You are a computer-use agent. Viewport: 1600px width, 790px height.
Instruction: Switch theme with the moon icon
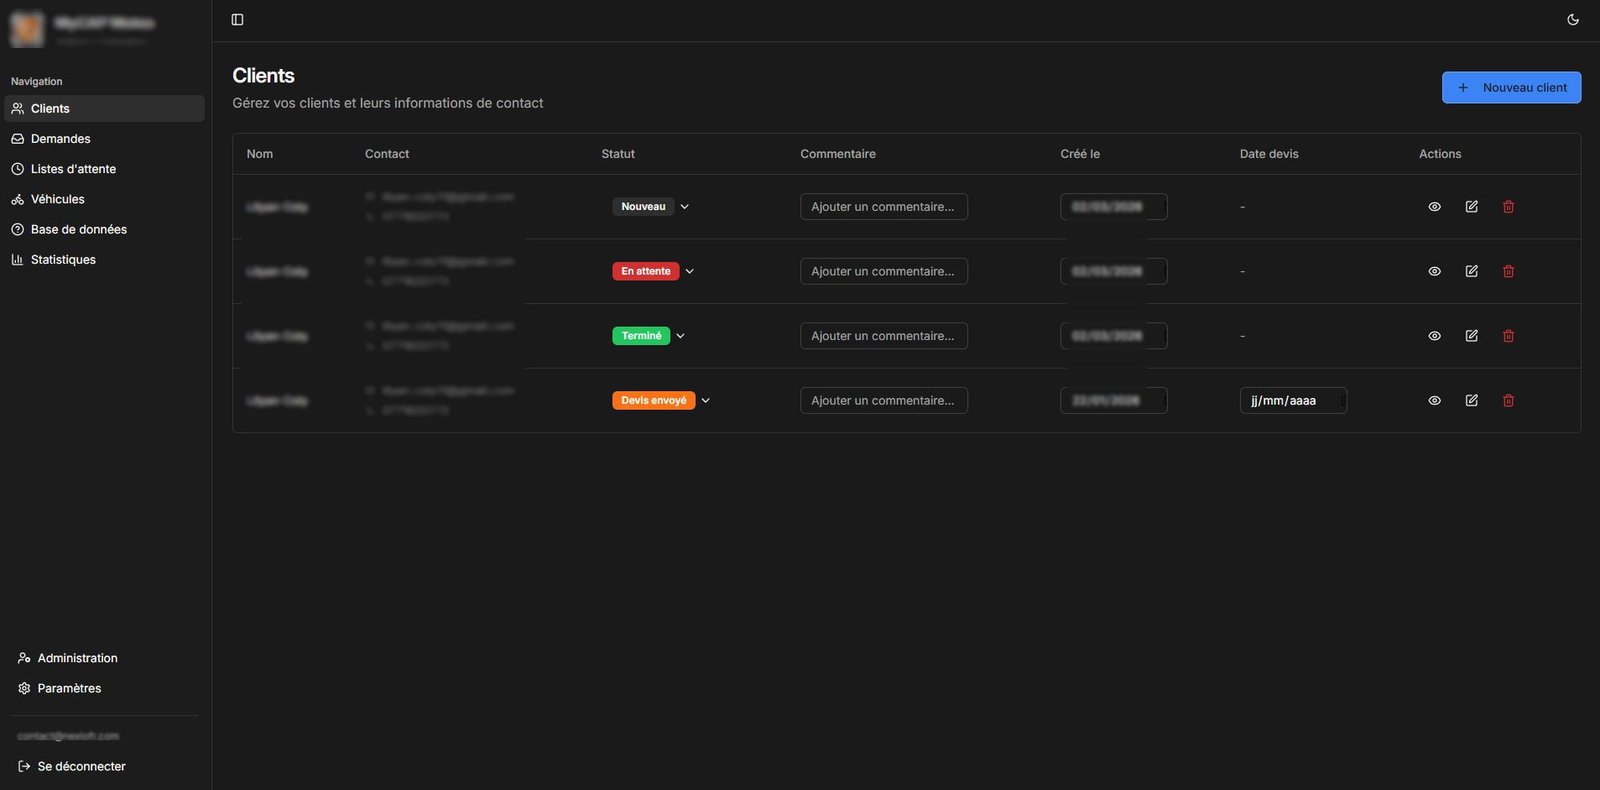1573,20
